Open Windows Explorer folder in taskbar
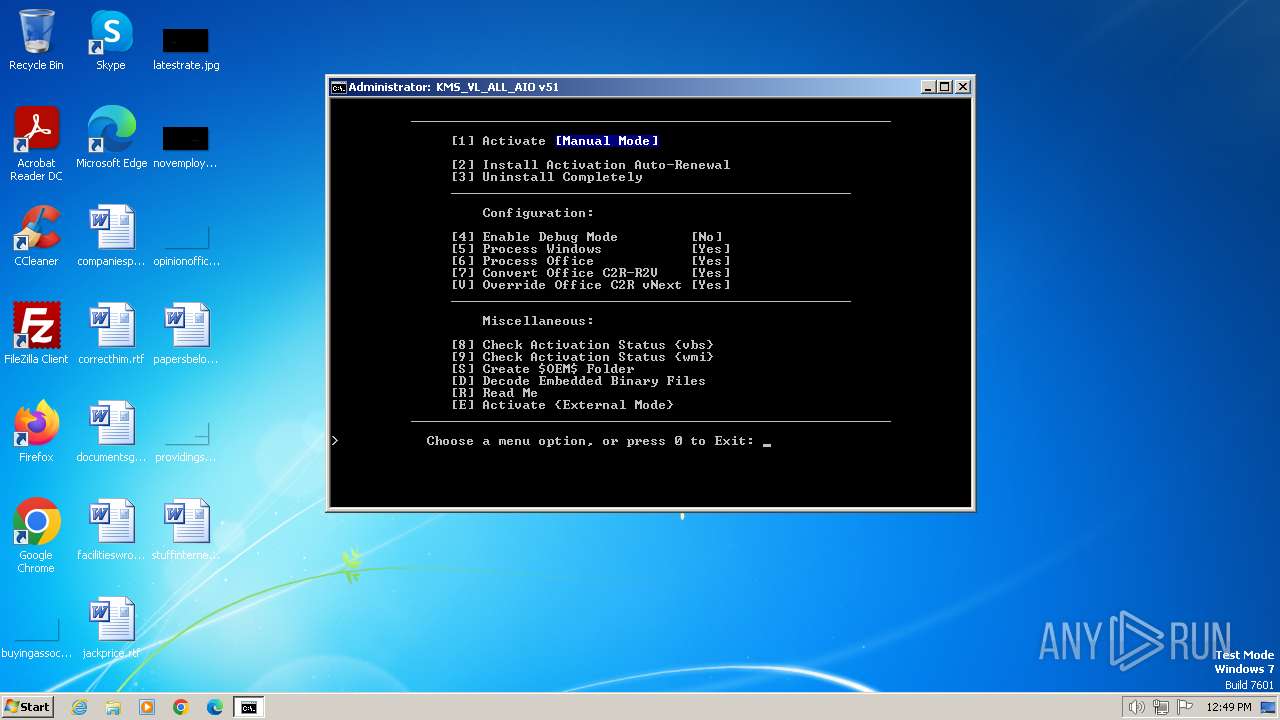1280x720 pixels. [x=113, y=707]
